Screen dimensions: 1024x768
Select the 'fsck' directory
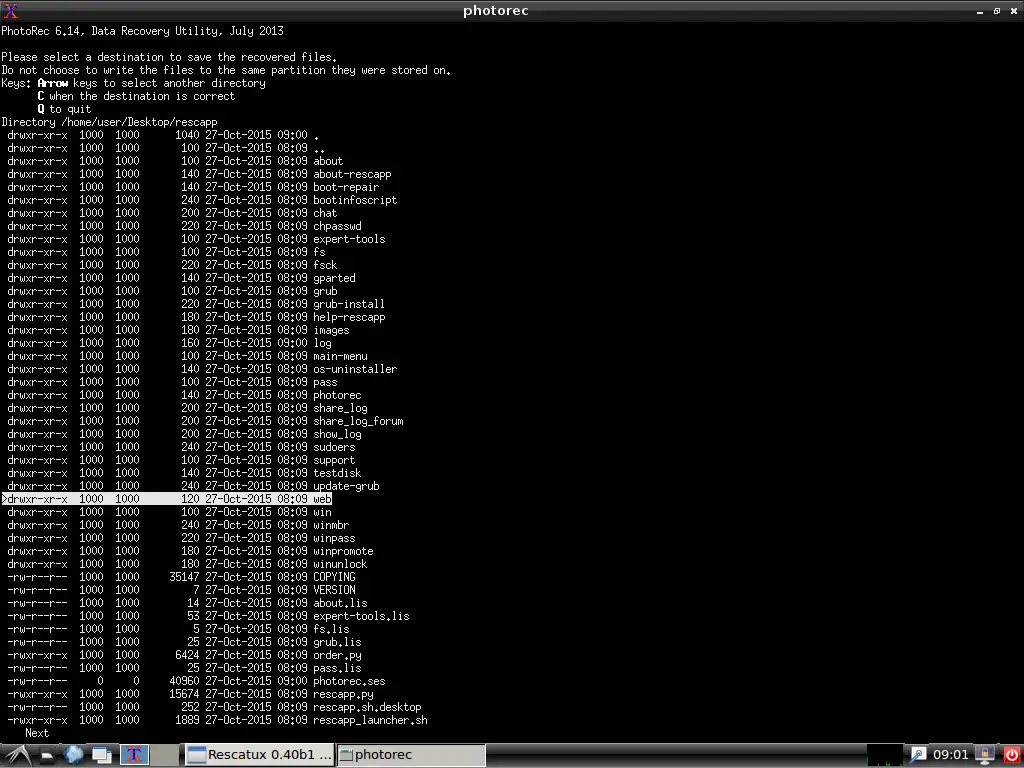172,265
